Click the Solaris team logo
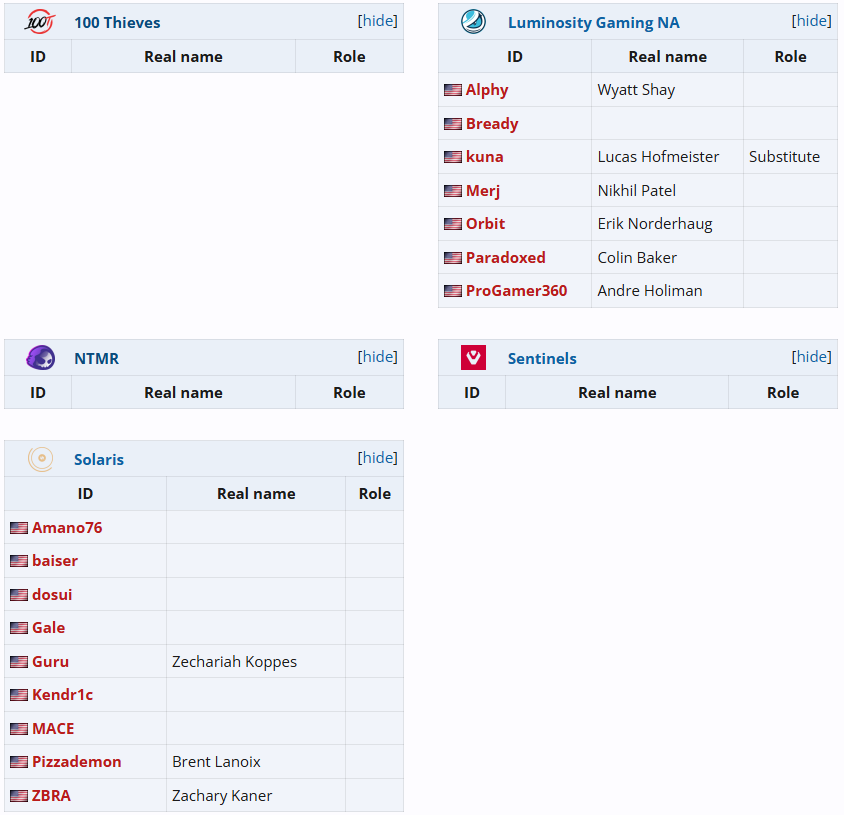 point(40,459)
